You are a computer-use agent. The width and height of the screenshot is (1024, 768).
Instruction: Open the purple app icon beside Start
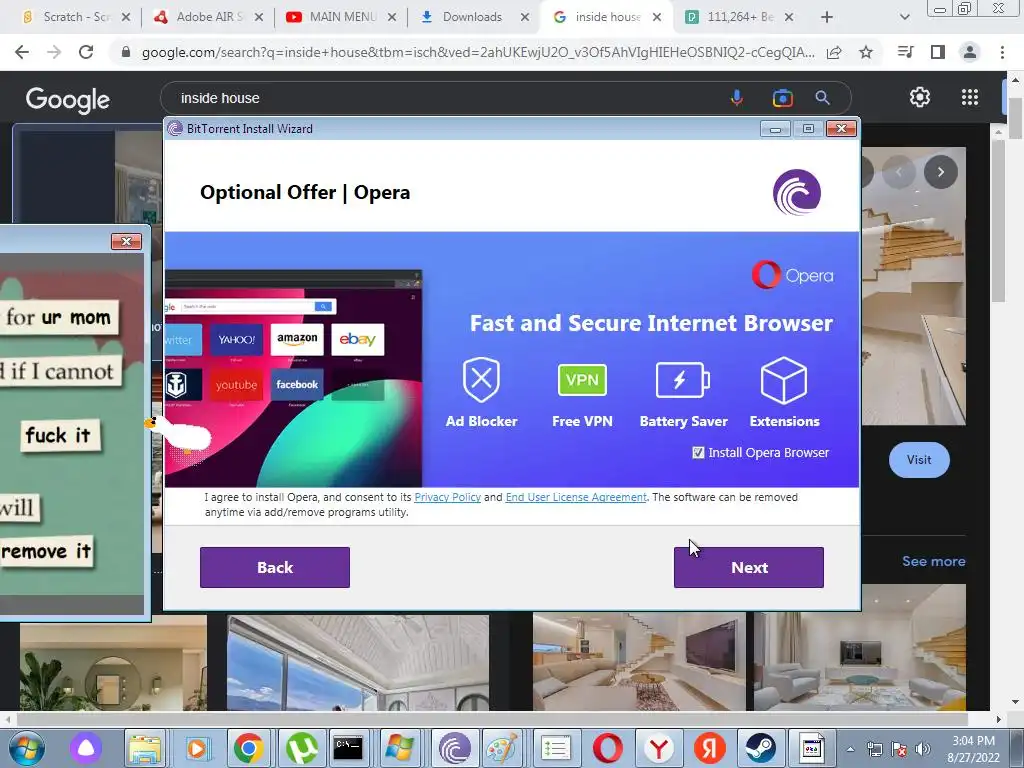tap(86, 748)
